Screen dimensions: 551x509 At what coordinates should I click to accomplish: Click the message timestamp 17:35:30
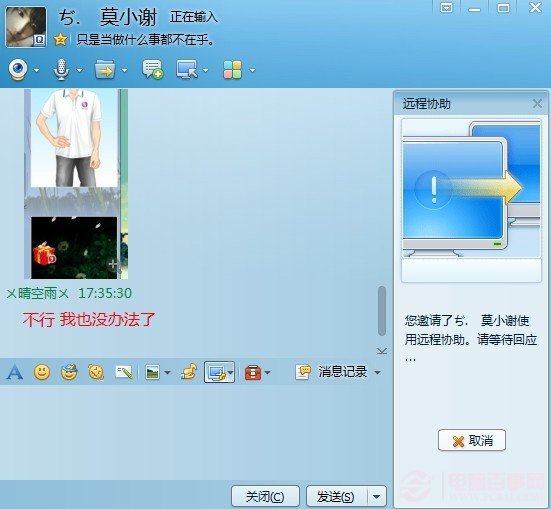pos(105,294)
